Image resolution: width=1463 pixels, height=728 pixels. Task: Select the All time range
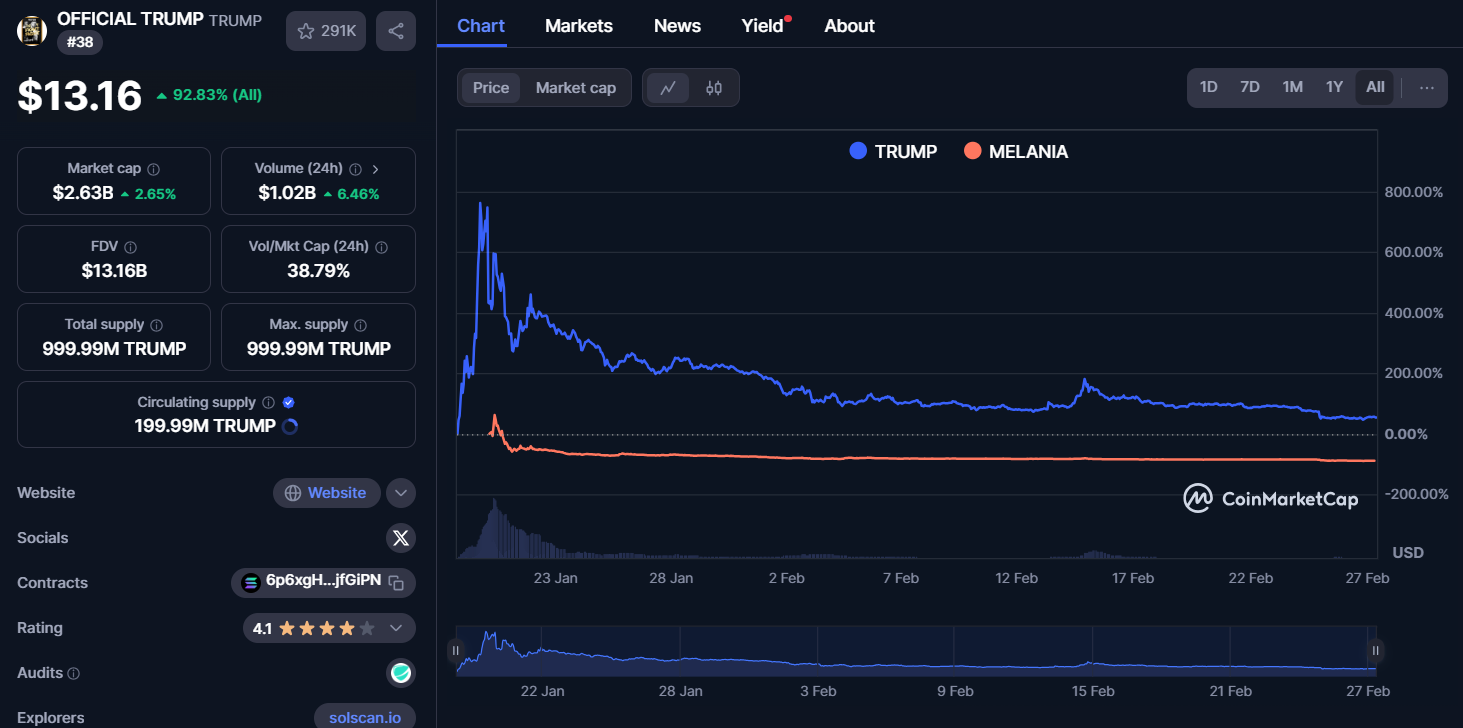1375,87
